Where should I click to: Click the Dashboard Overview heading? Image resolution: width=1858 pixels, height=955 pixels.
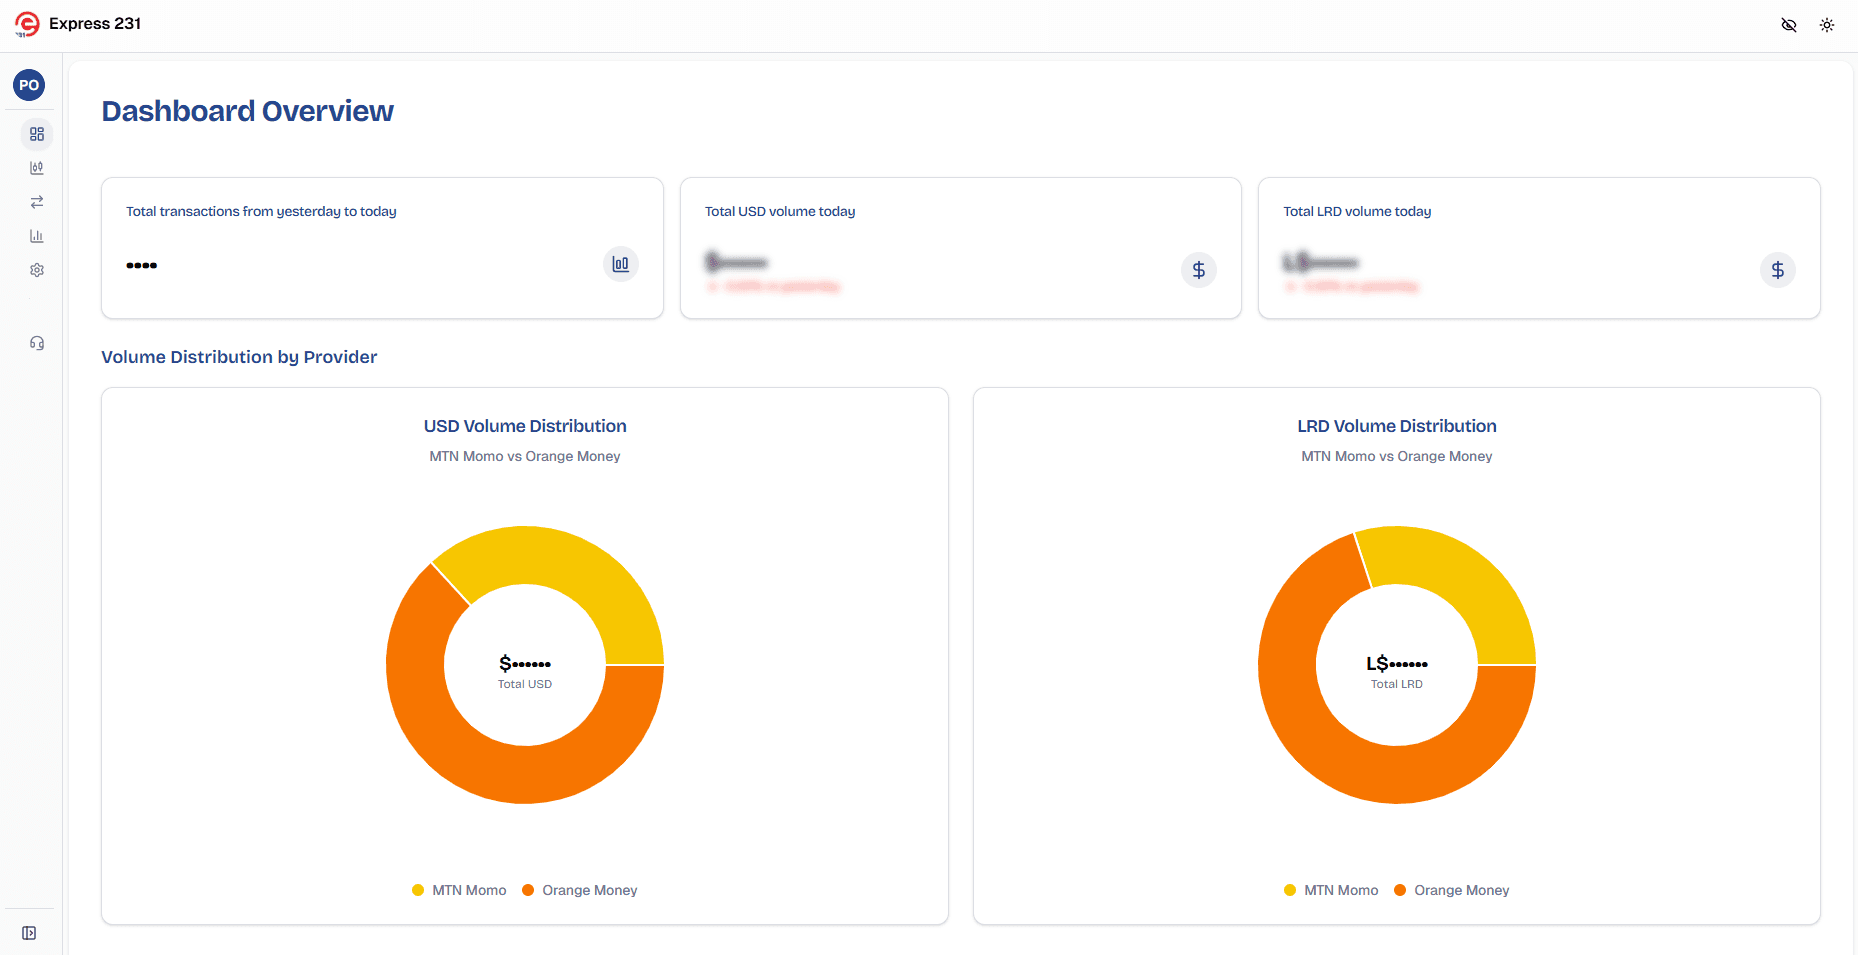coord(246,111)
